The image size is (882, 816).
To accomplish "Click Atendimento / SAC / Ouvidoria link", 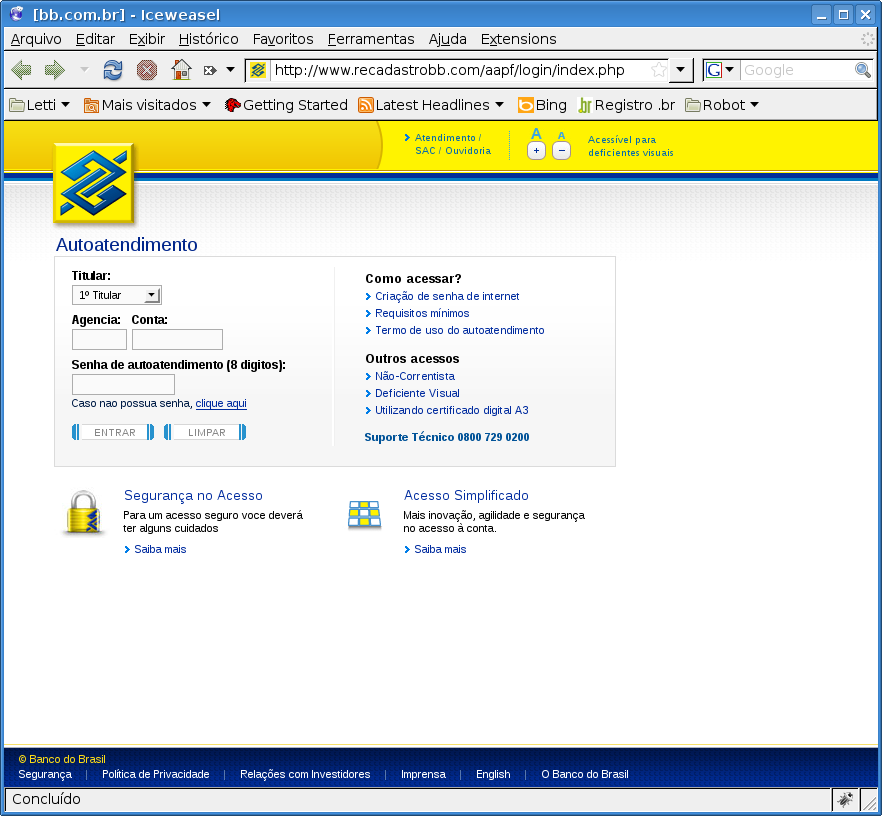I will pyautogui.click(x=452, y=144).
